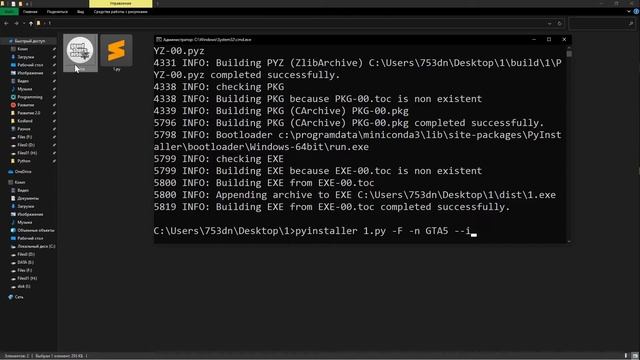Switch to large icons view in status bar
Screen dimensions: 640x360
635,356
